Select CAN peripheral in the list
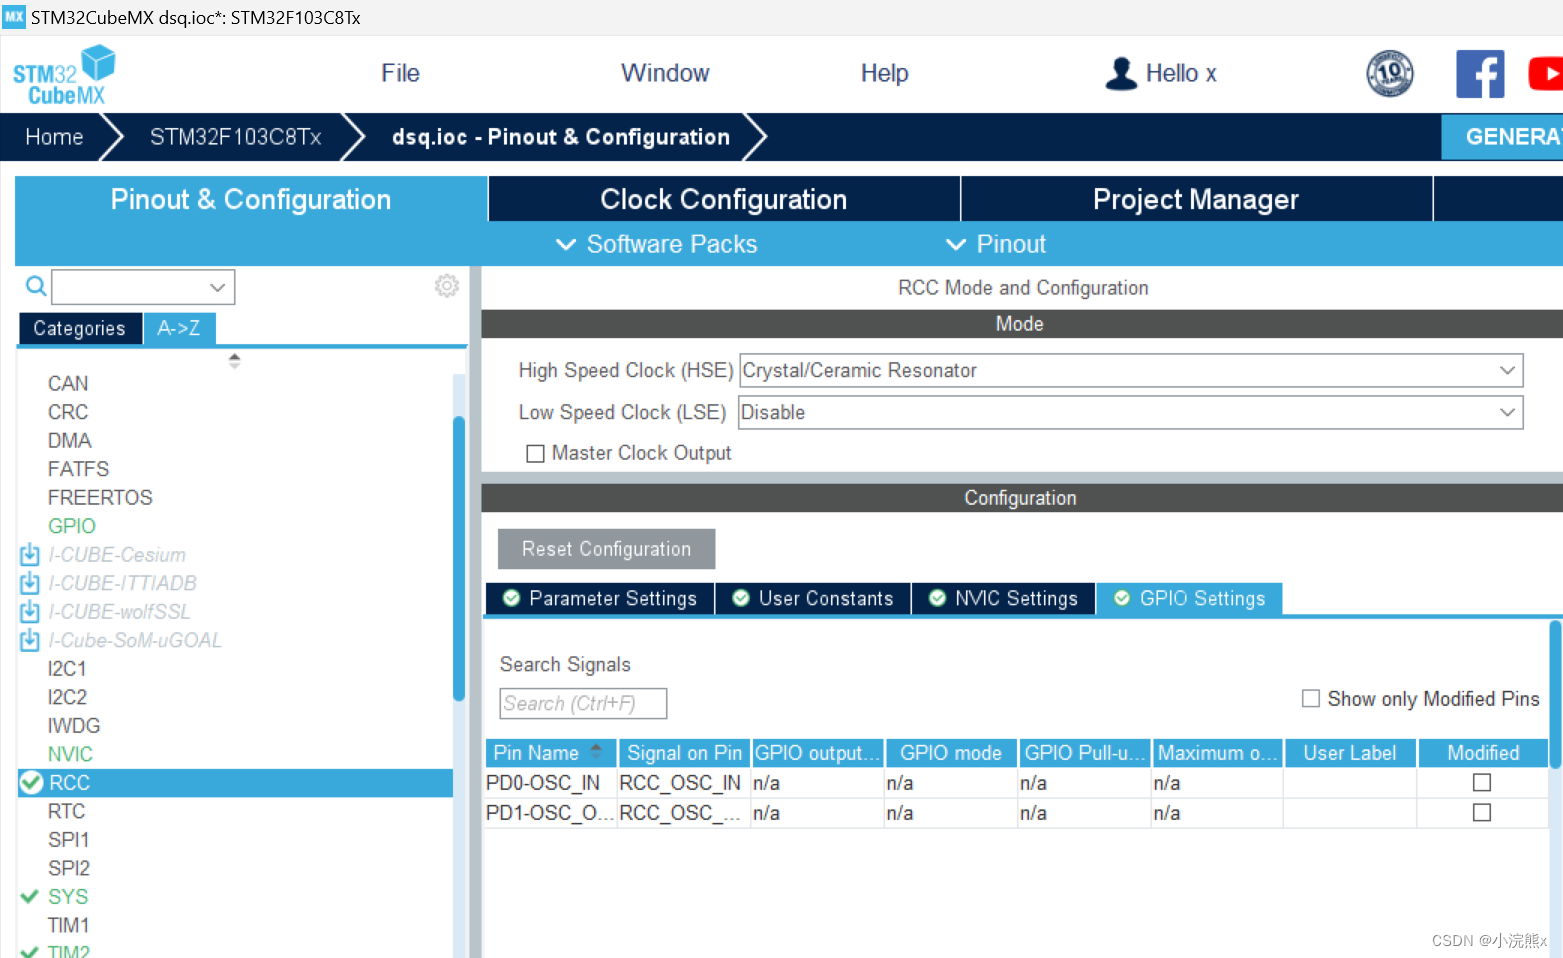This screenshot has height=958, width=1563. pos(68,383)
